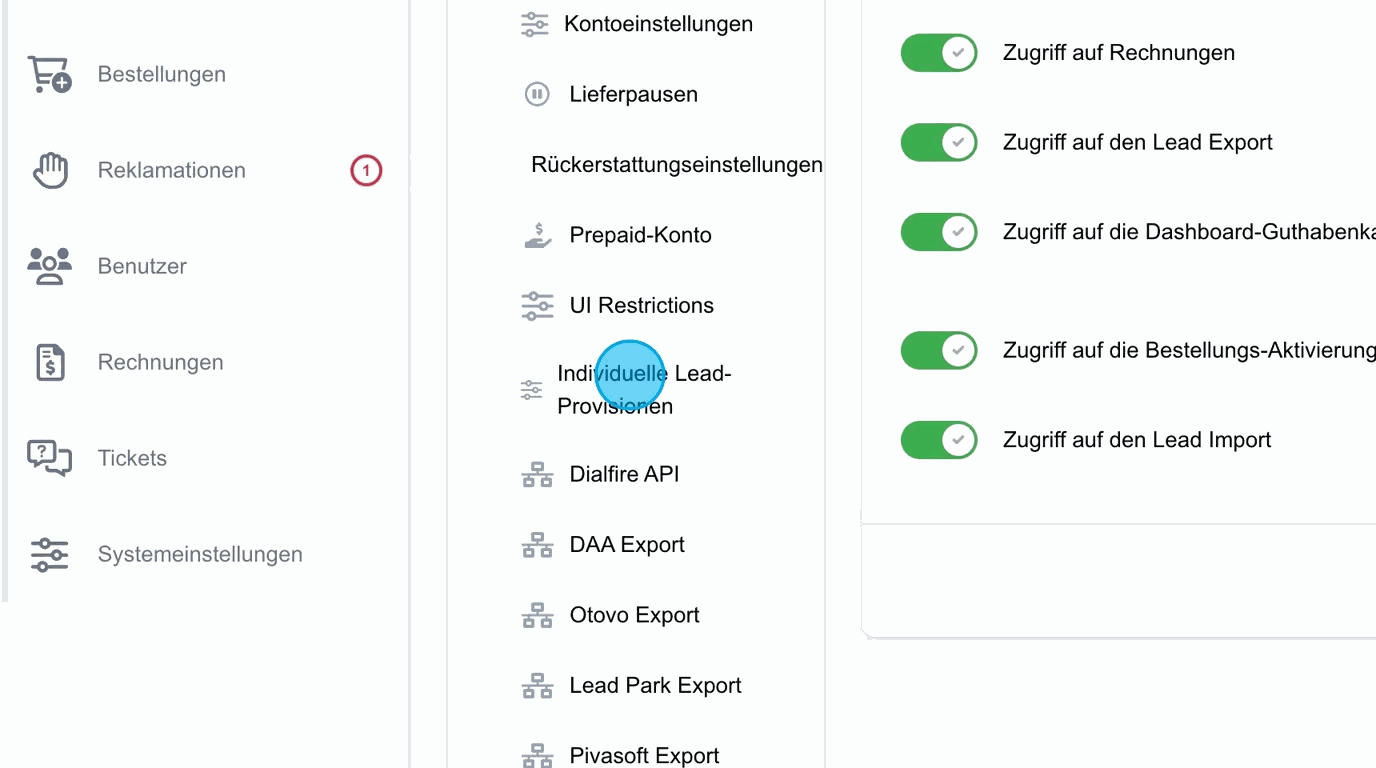Click the Individuelle Lead-Provisionen sliders icon
1376x768 pixels.
click(x=532, y=390)
